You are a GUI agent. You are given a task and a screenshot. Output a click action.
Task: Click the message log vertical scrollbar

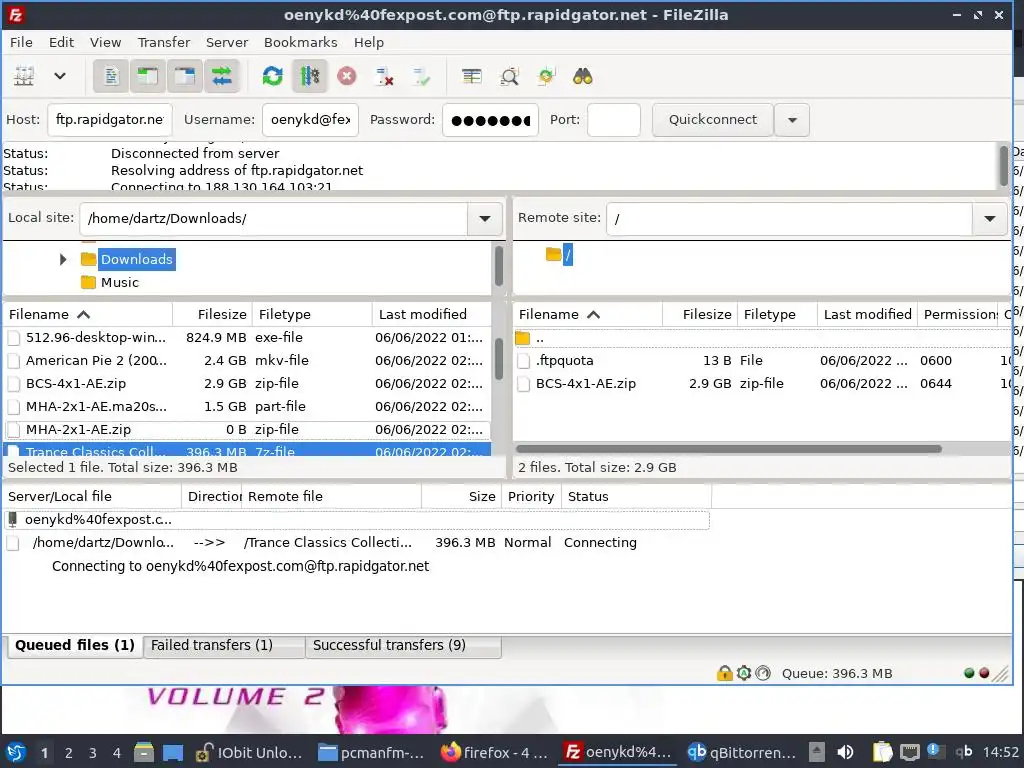pyautogui.click(x=1004, y=165)
